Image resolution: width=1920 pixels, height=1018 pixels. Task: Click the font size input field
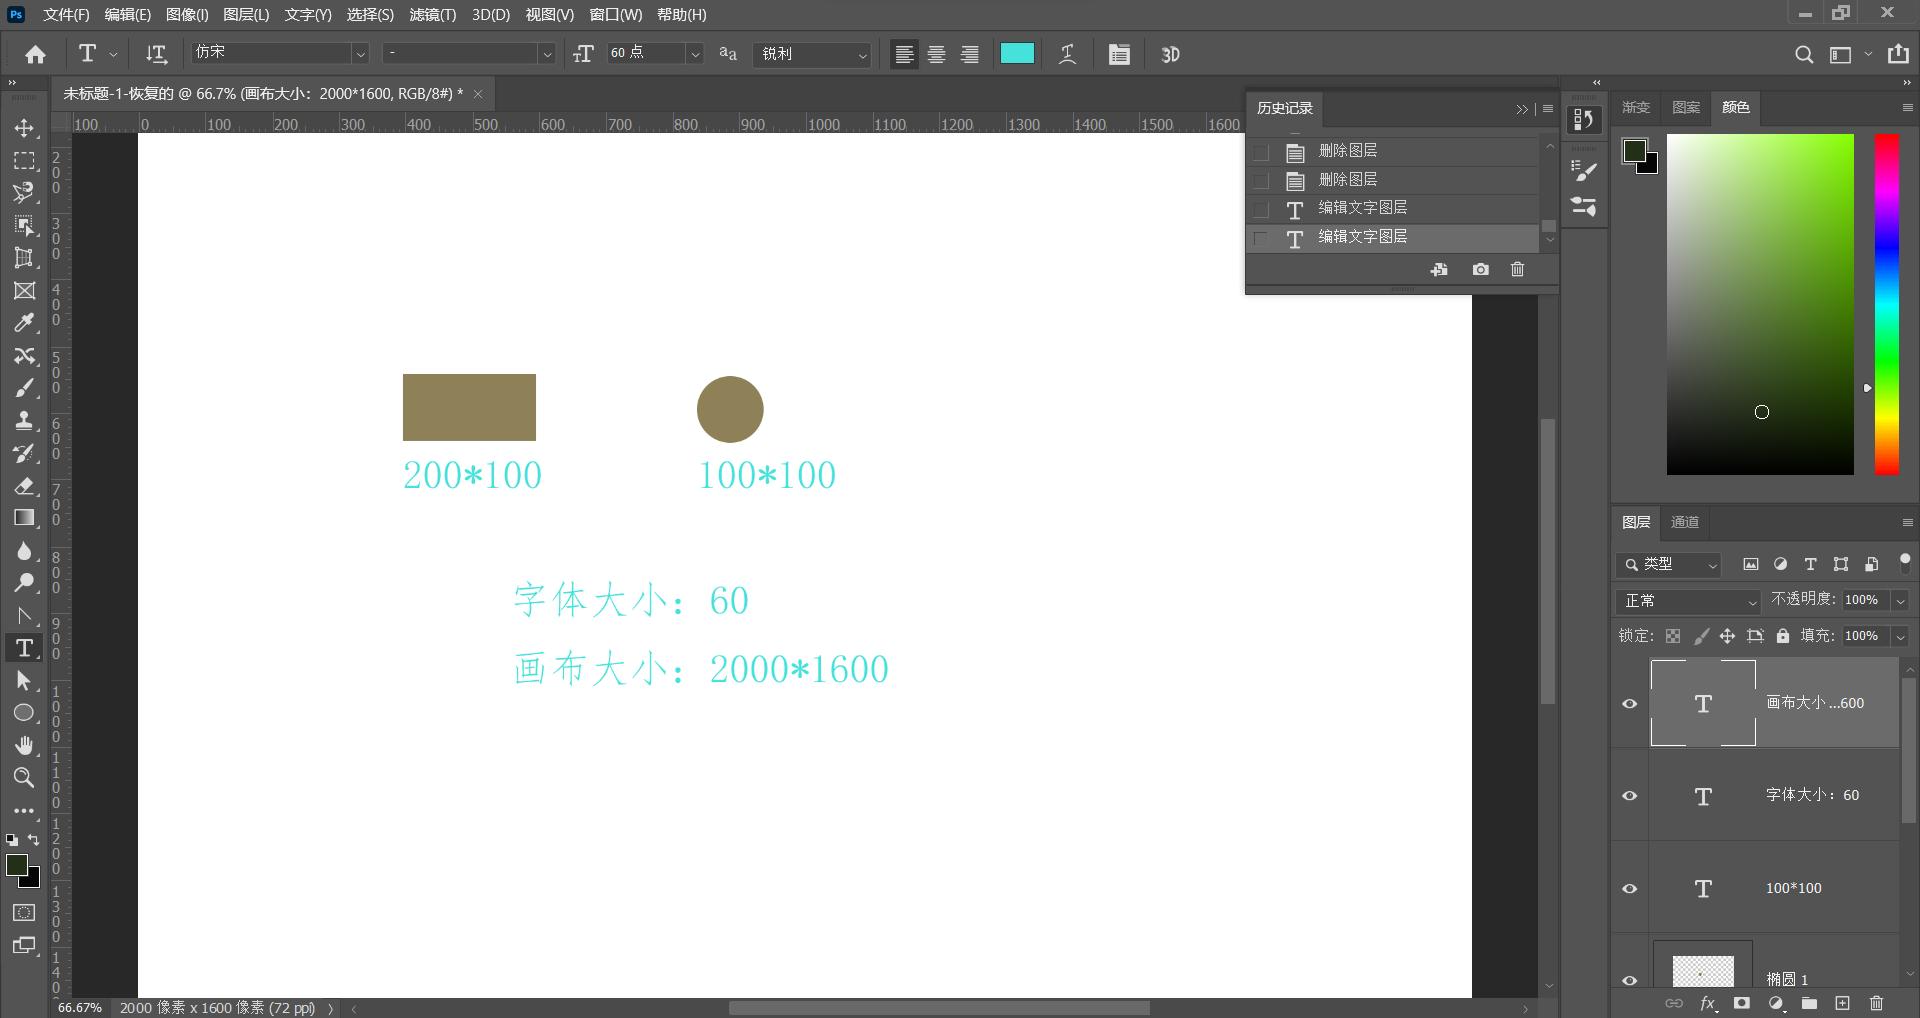645,54
